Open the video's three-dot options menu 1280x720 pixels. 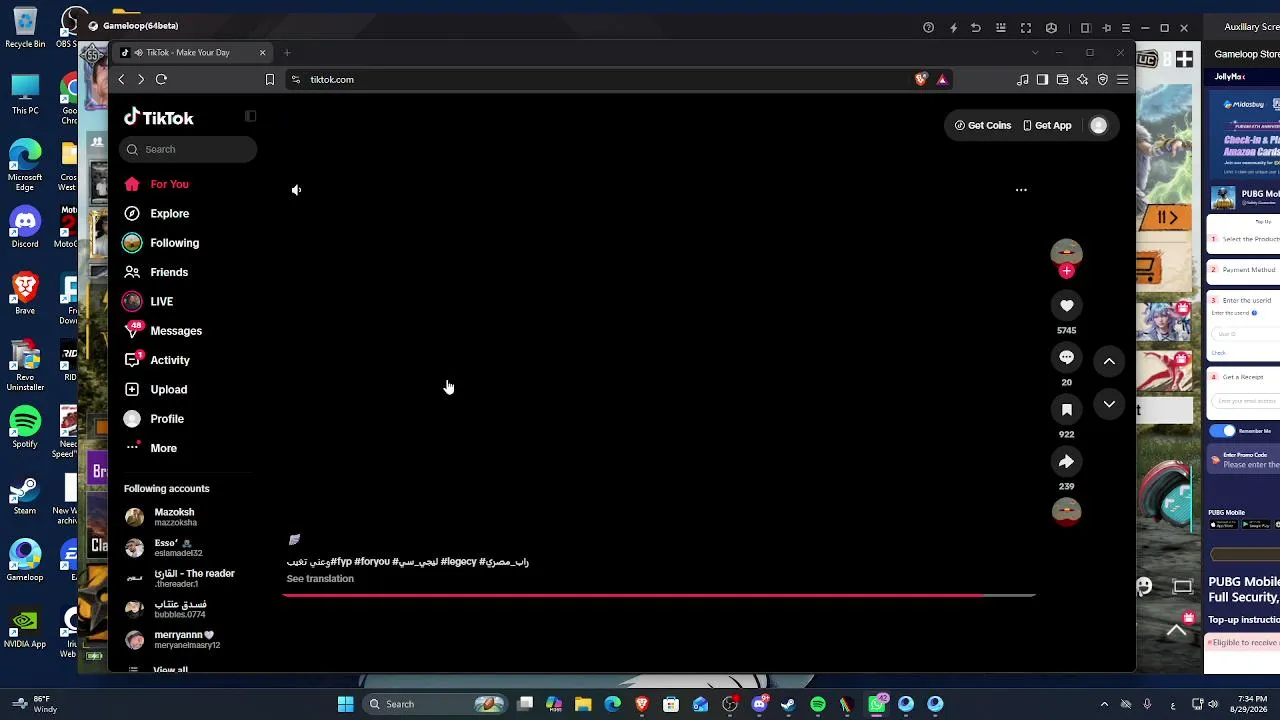pos(1021,190)
